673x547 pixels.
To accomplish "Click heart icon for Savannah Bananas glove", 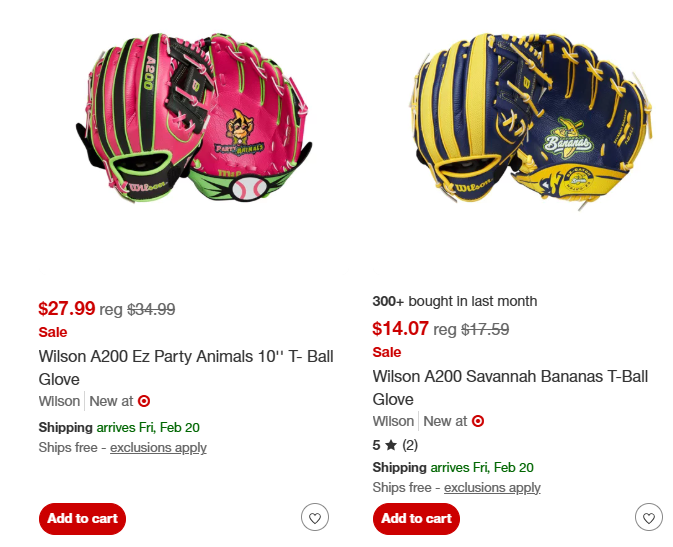I will 649,518.
